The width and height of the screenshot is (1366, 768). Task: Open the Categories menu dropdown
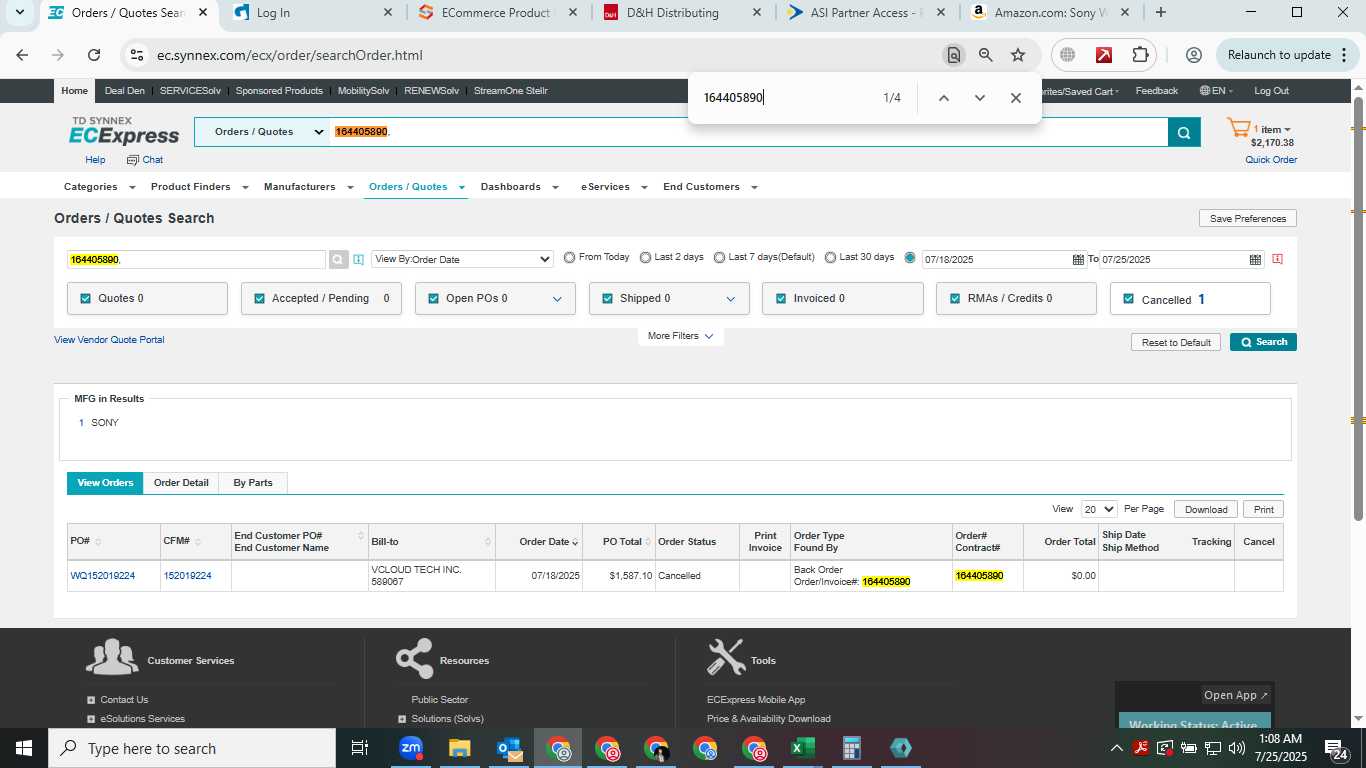(99, 187)
